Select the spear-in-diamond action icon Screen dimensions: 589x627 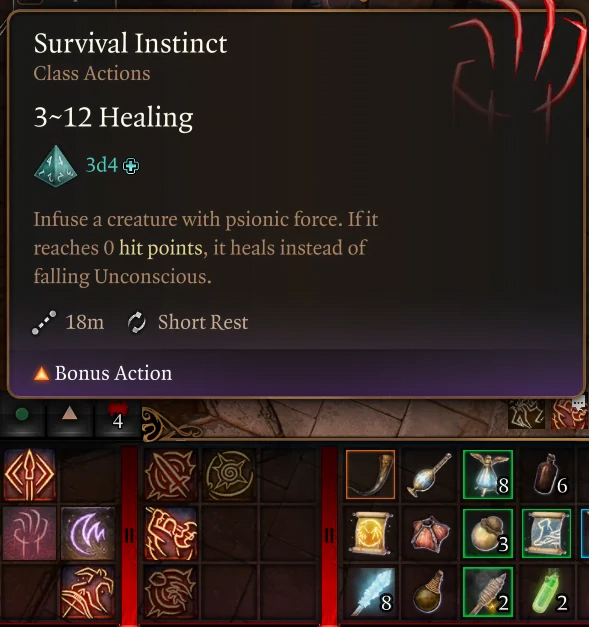pos(30,475)
